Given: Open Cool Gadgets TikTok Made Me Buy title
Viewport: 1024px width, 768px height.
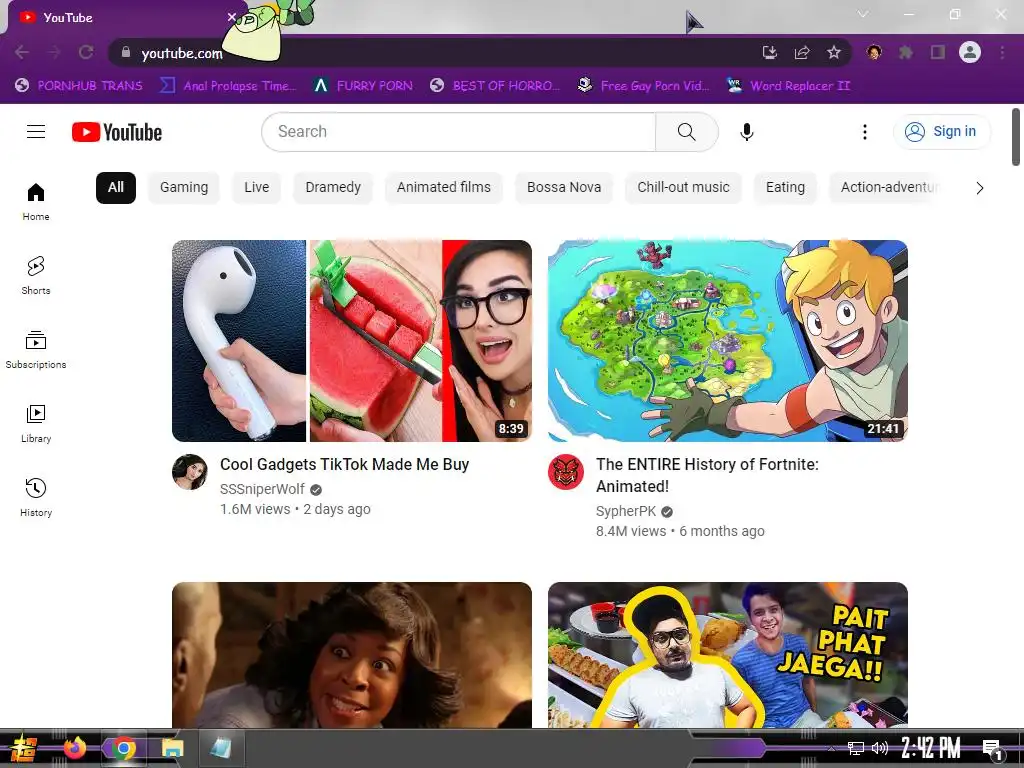Looking at the screenshot, I should coord(344,464).
